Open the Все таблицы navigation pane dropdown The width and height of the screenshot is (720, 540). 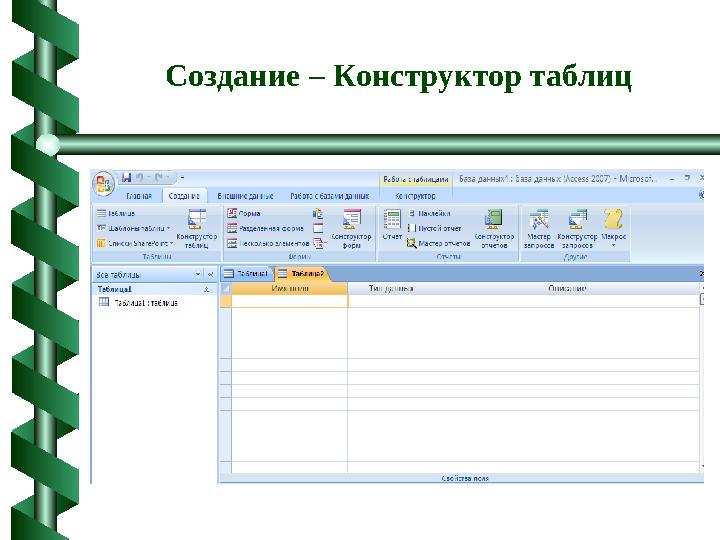click(198, 275)
